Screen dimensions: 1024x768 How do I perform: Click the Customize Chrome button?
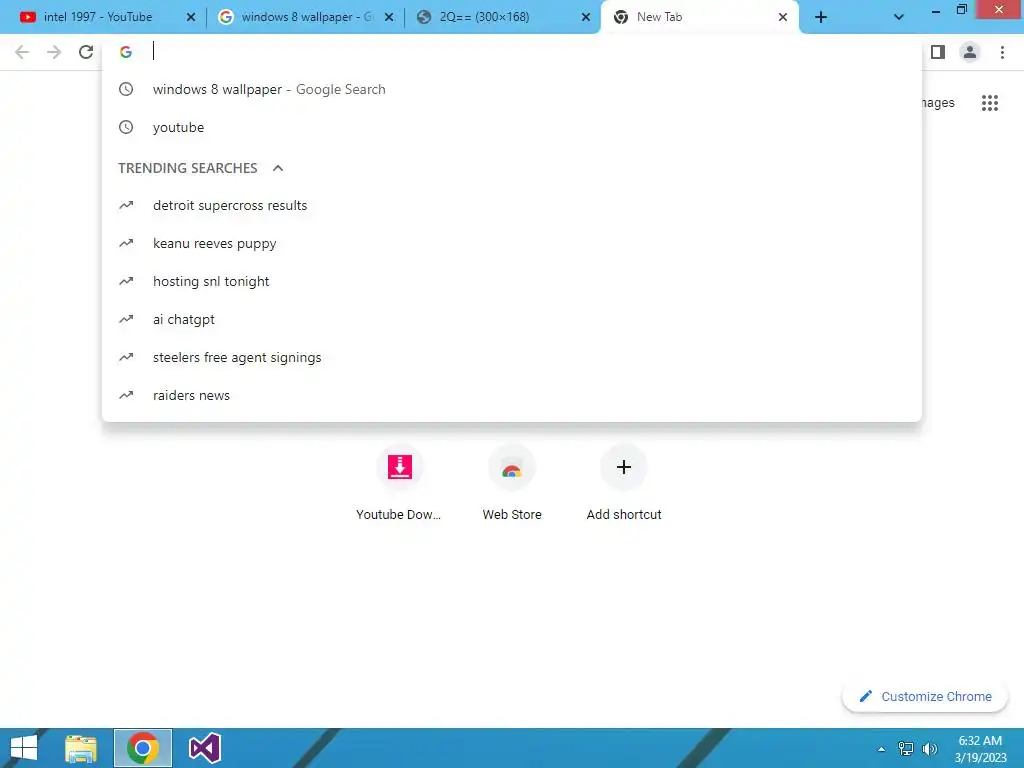pos(925,696)
